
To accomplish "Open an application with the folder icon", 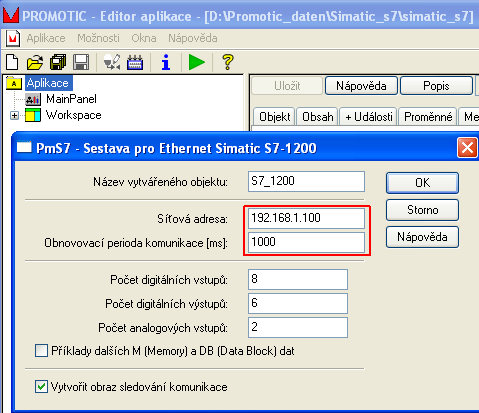I will pos(35,62).
